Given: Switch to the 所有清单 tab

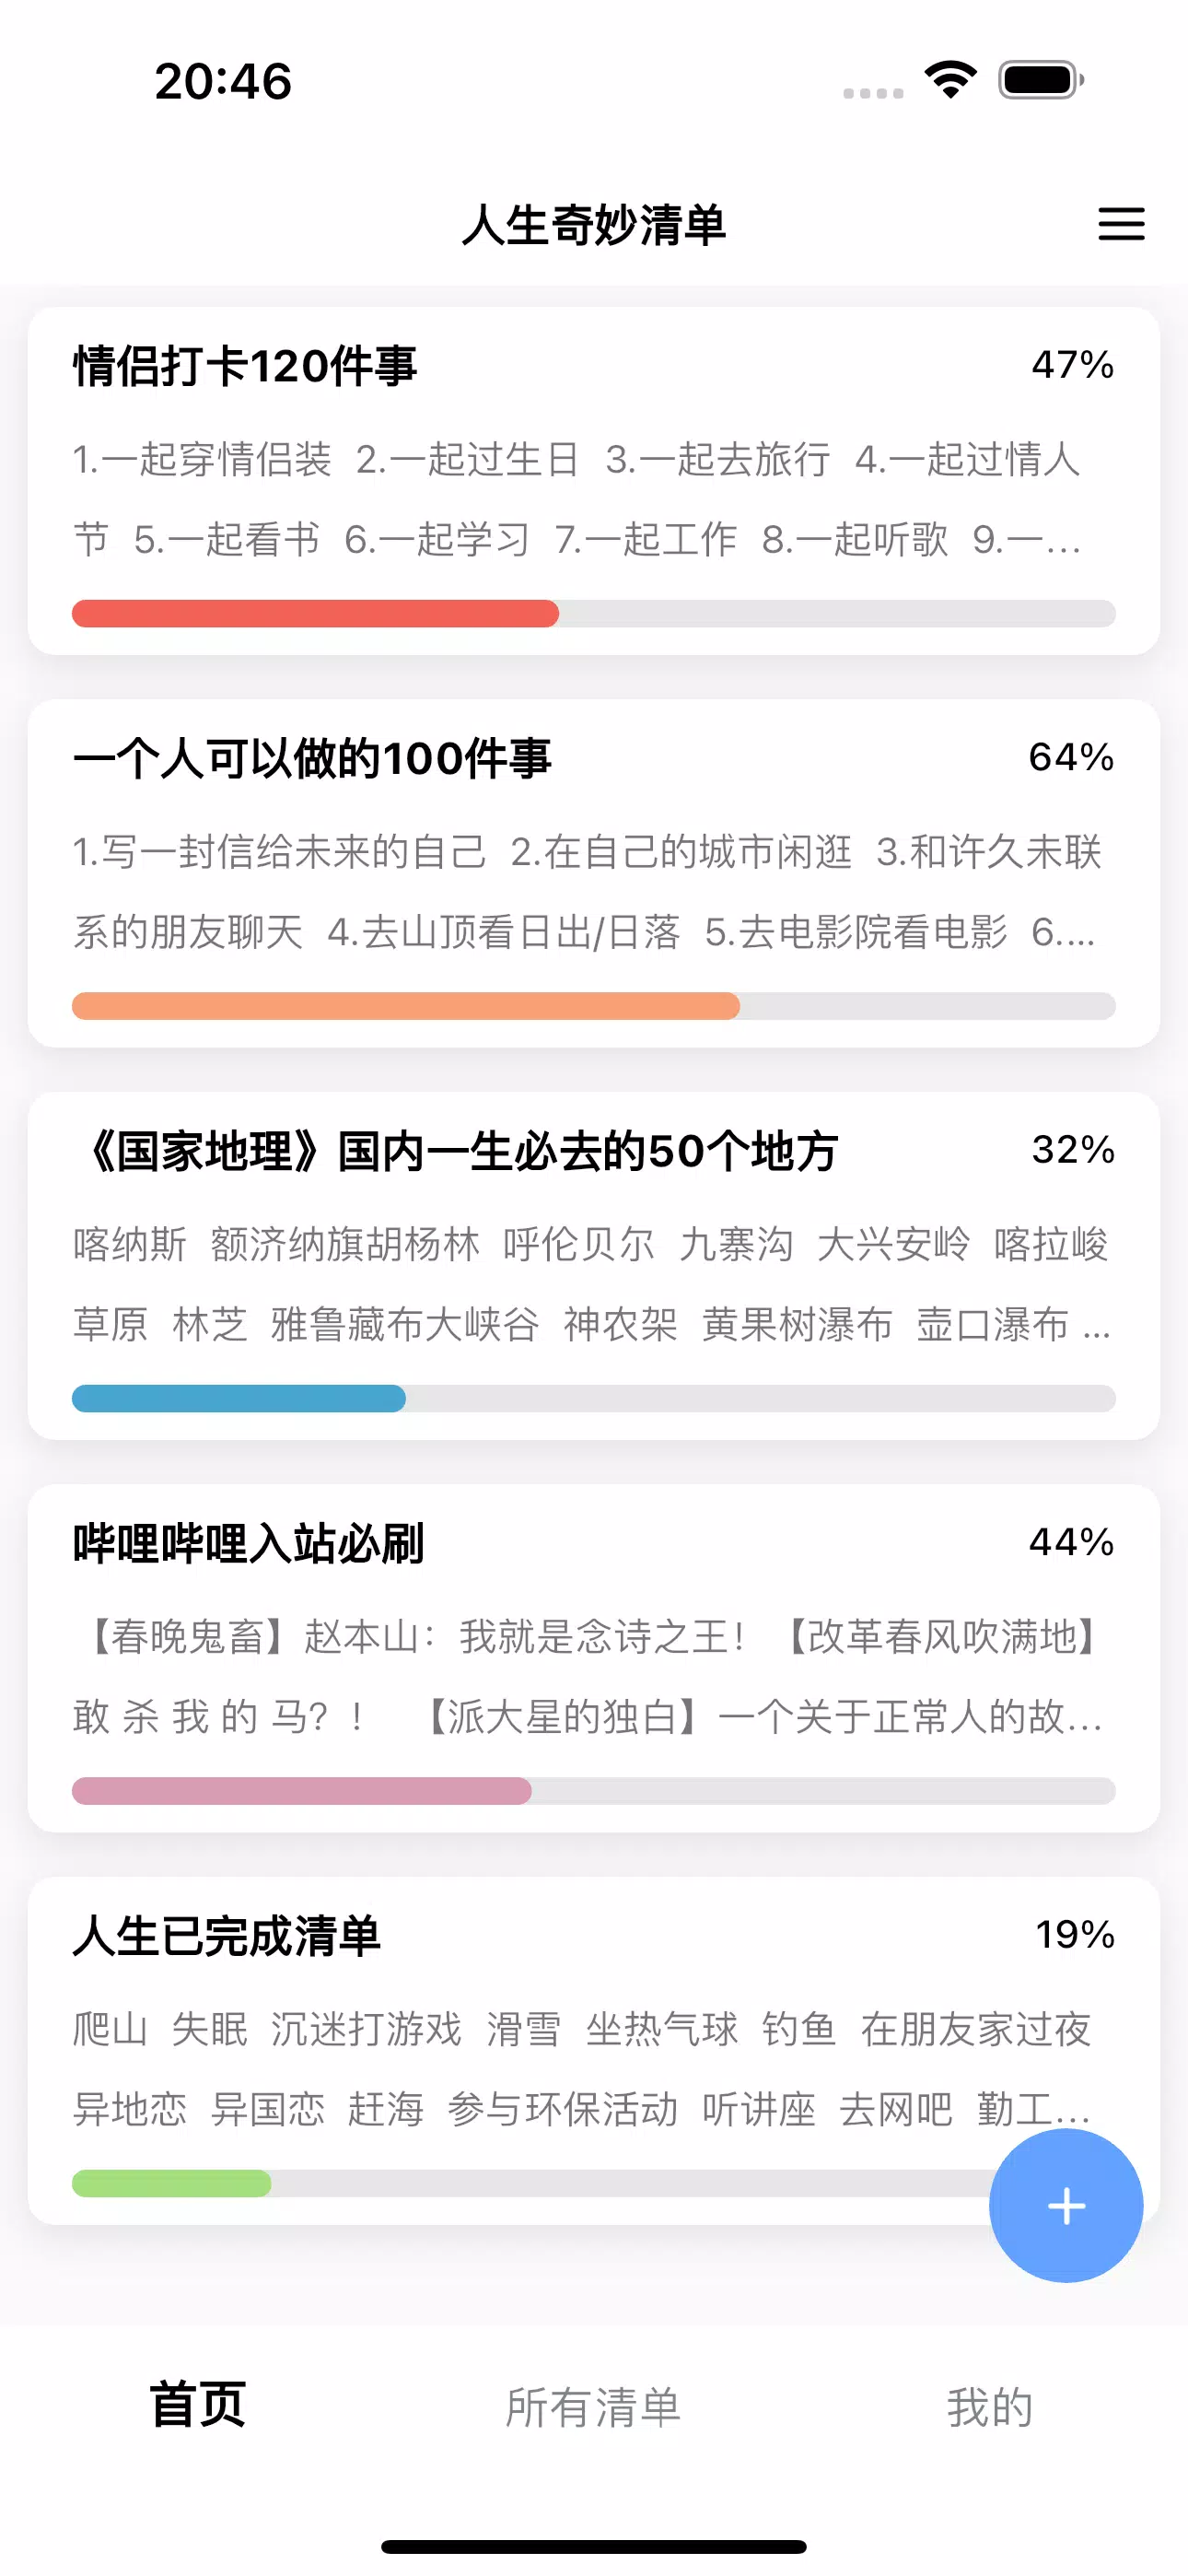Looking at the screenshot, I should [593, 2406].
